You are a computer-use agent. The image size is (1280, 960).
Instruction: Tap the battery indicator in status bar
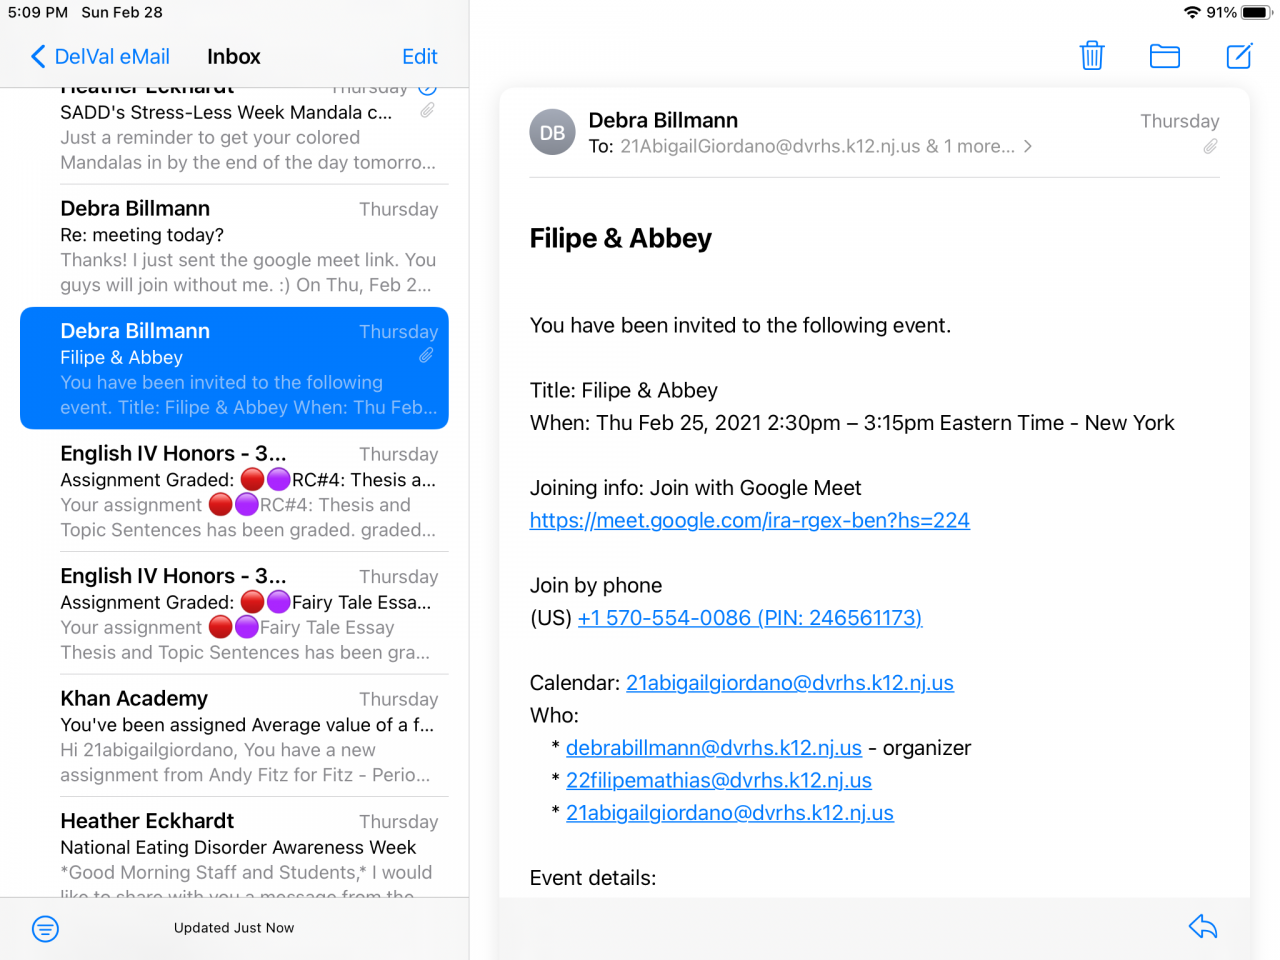point(1256,12)
